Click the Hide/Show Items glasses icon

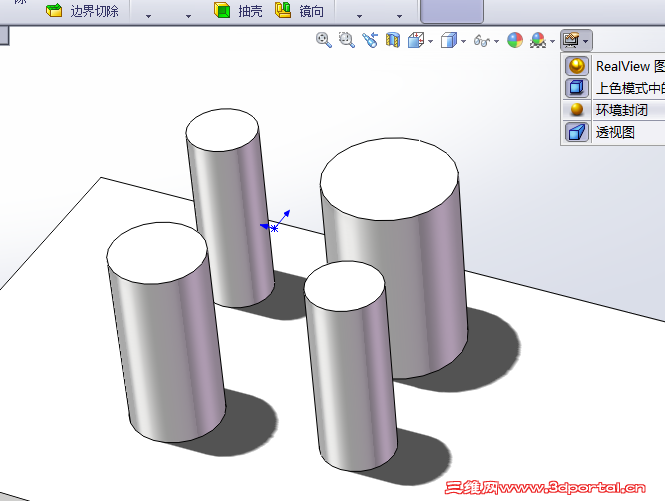[482, 41]
